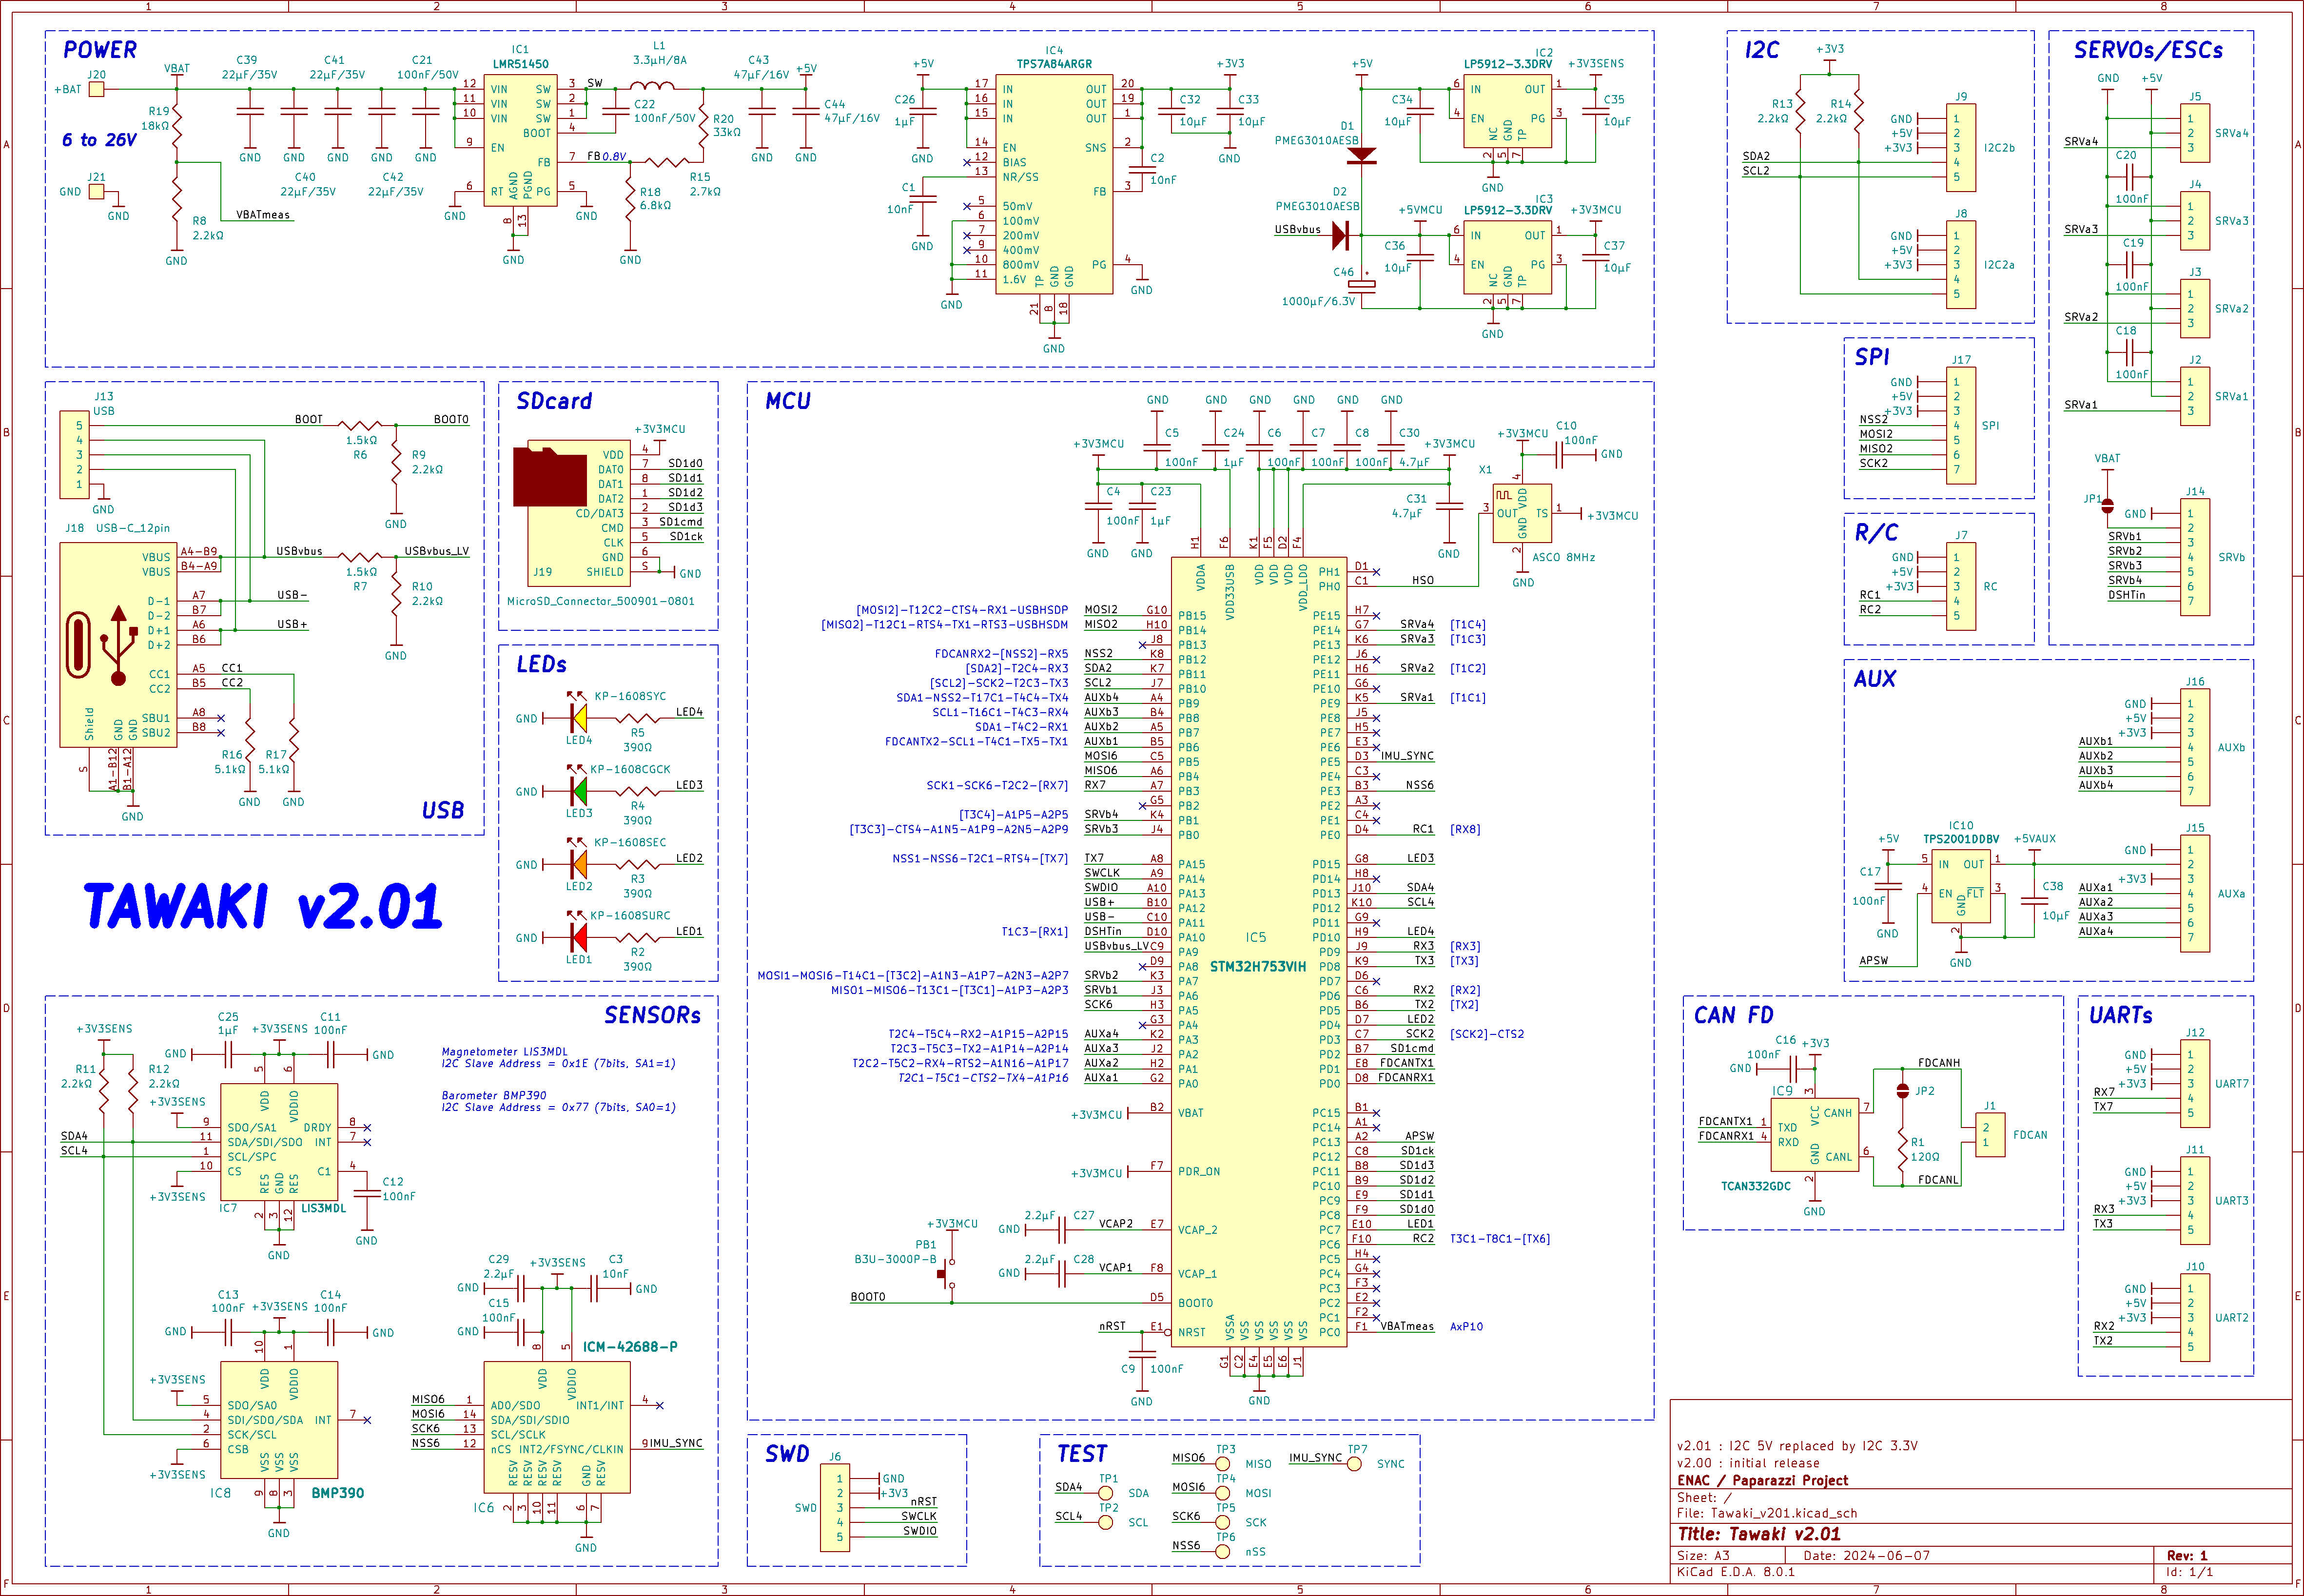
Task: Click diode D1 PMEG3010AESB symbol
Action: 1362,155
